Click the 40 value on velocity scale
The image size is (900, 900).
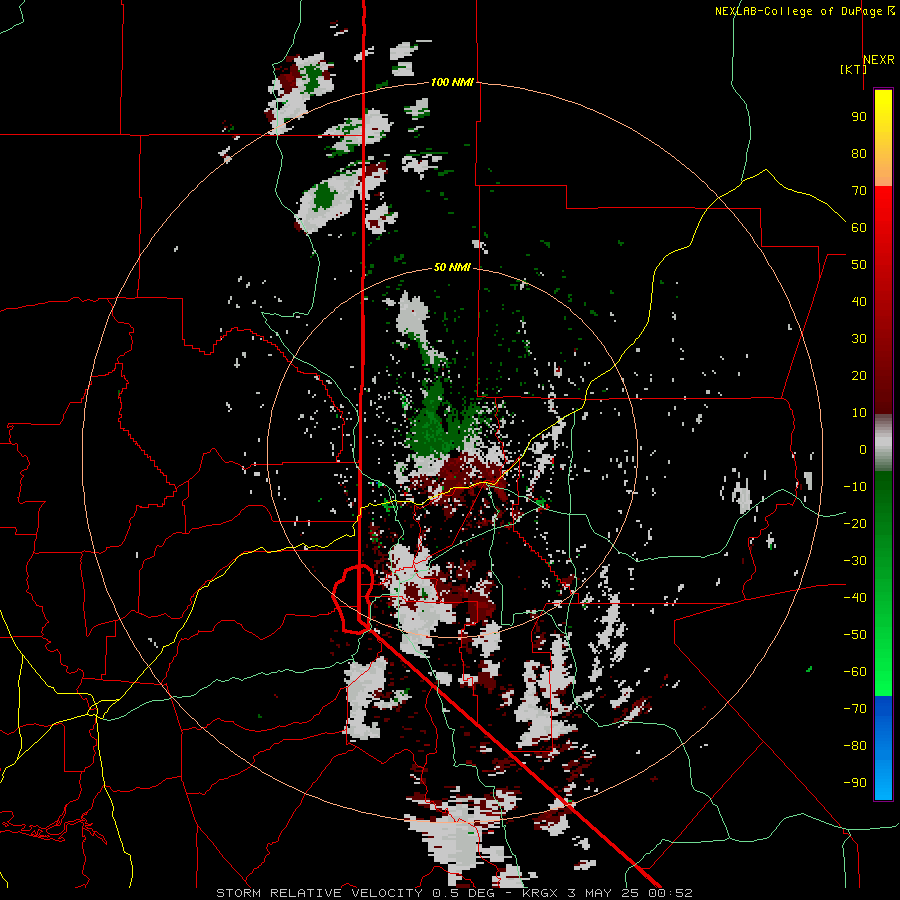point(859,301)
